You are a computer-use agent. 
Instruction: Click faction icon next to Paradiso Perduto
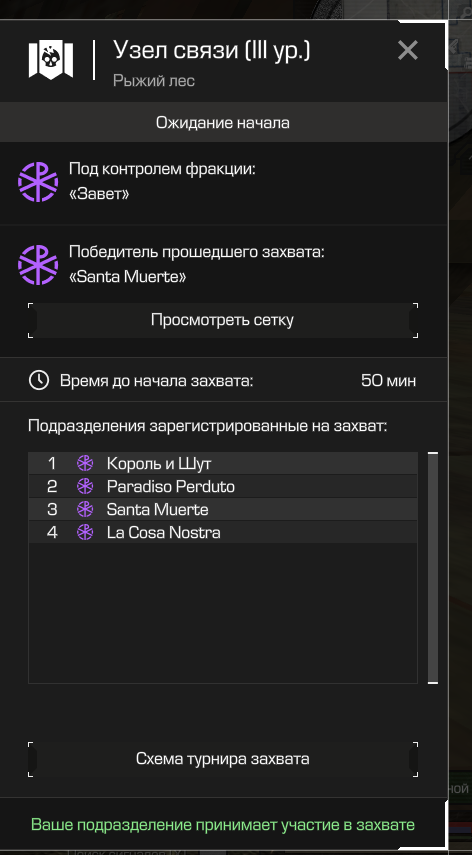[85, 486]
